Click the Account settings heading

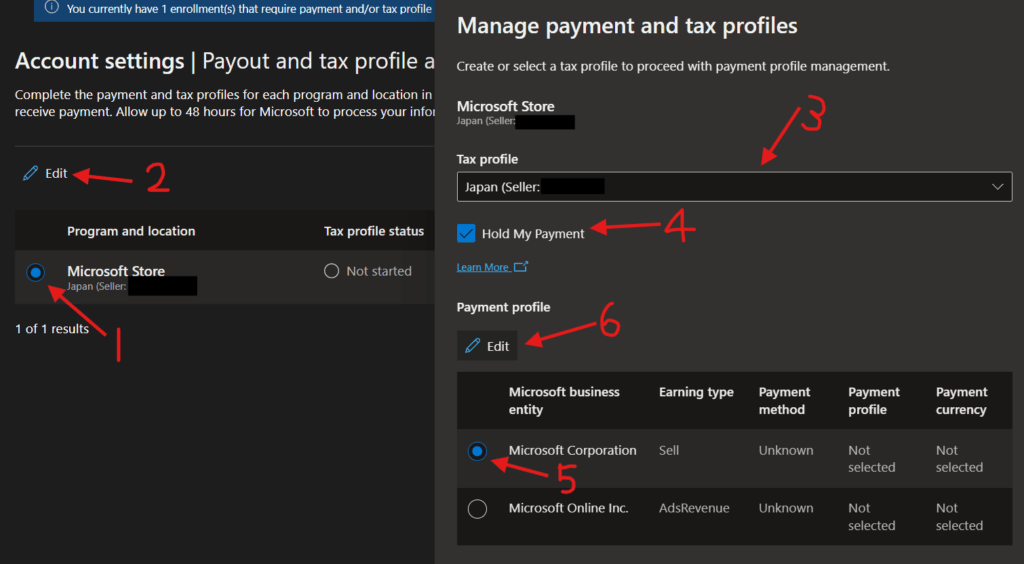pos(99,61)
